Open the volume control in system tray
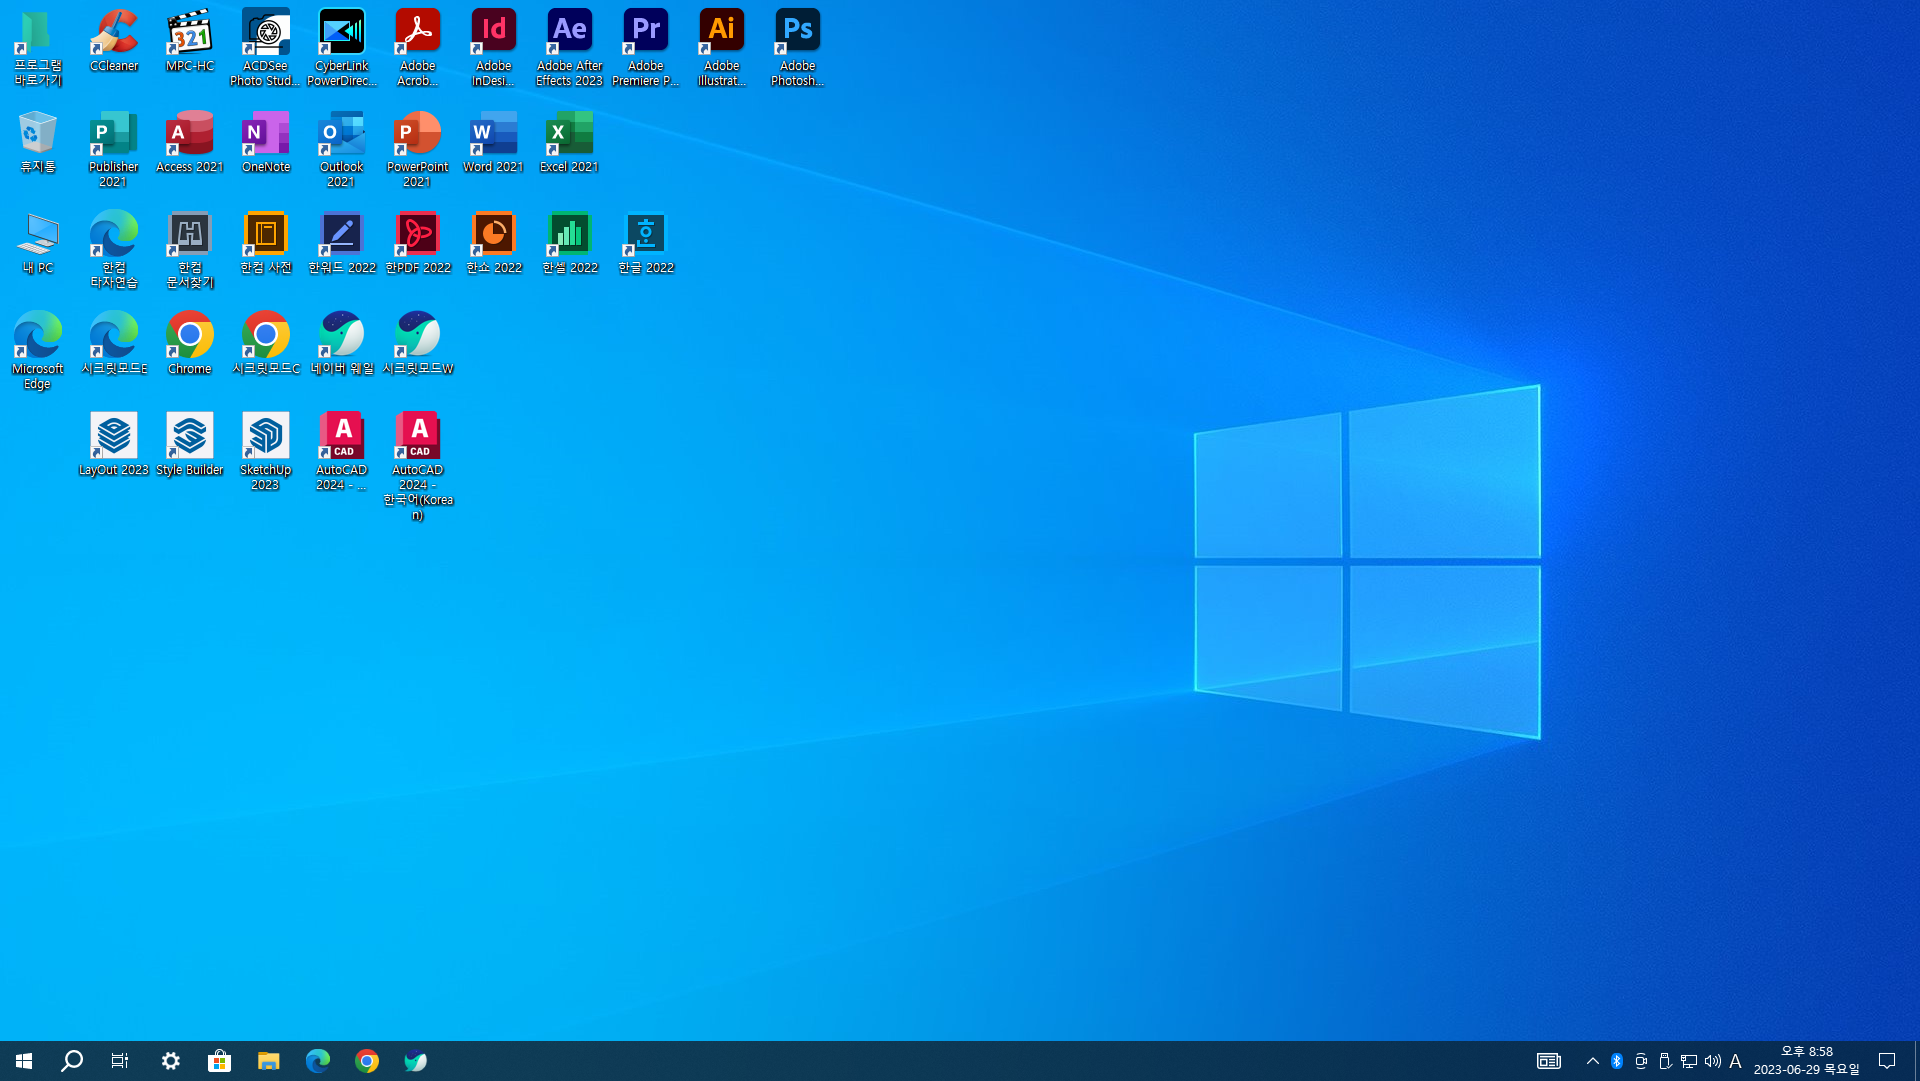The height and width of the screenshot is (1081, 1920). [x=1712, y=1061]
